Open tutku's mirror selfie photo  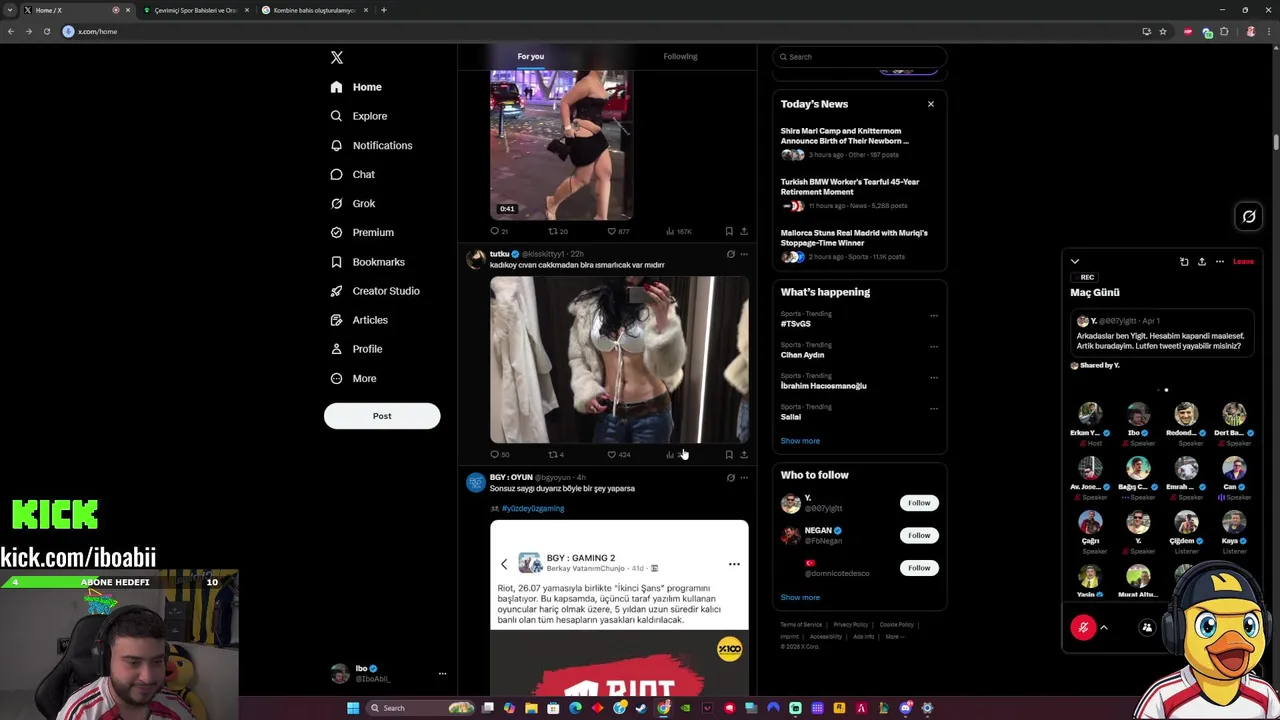(619, 360)
